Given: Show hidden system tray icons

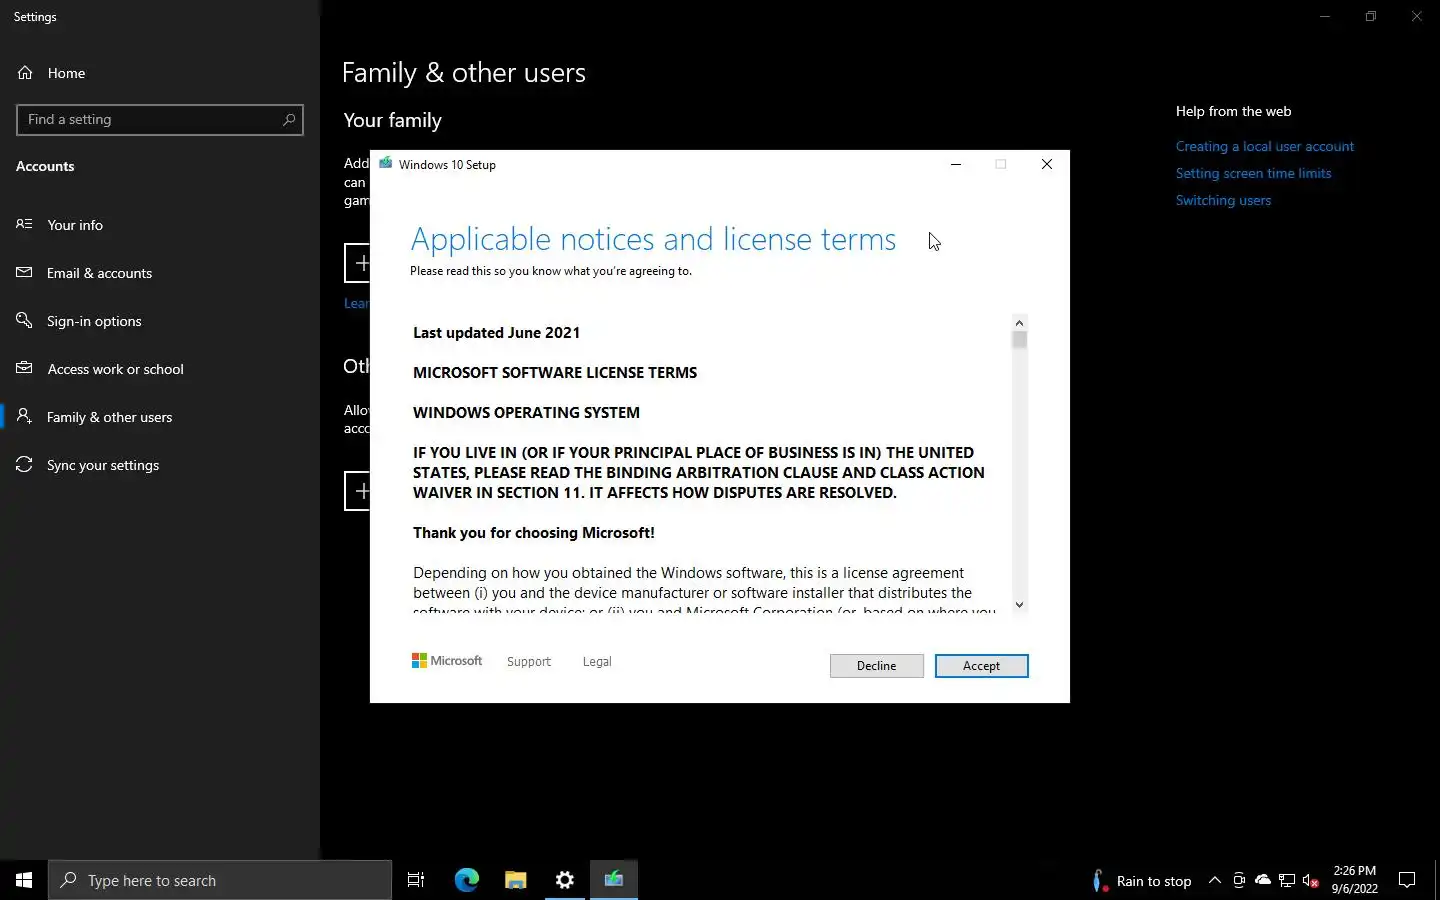Looking at the screenshot, I should [1214, 880].
